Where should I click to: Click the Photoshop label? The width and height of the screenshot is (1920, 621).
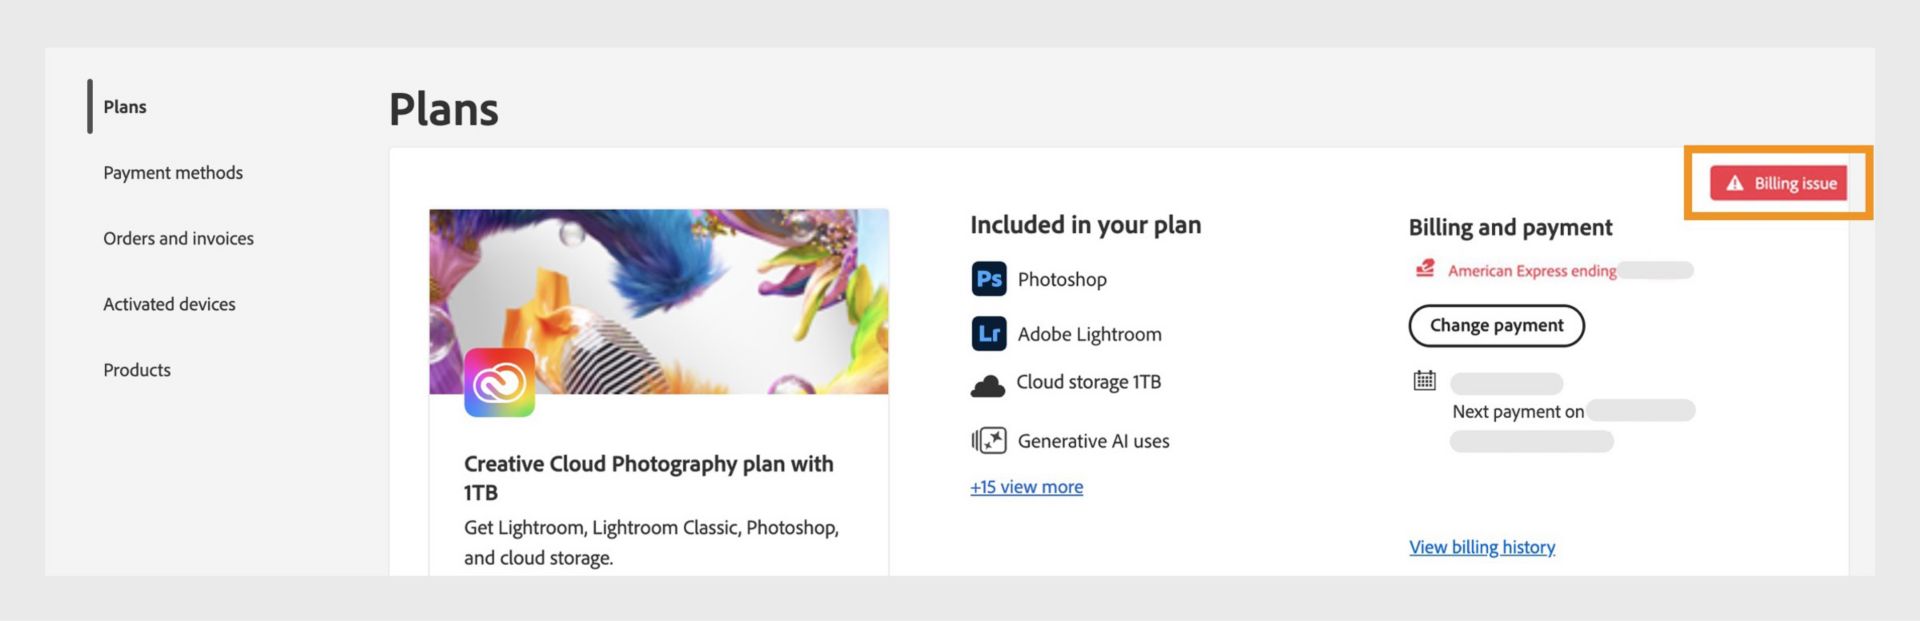[x=1062, y=280]
